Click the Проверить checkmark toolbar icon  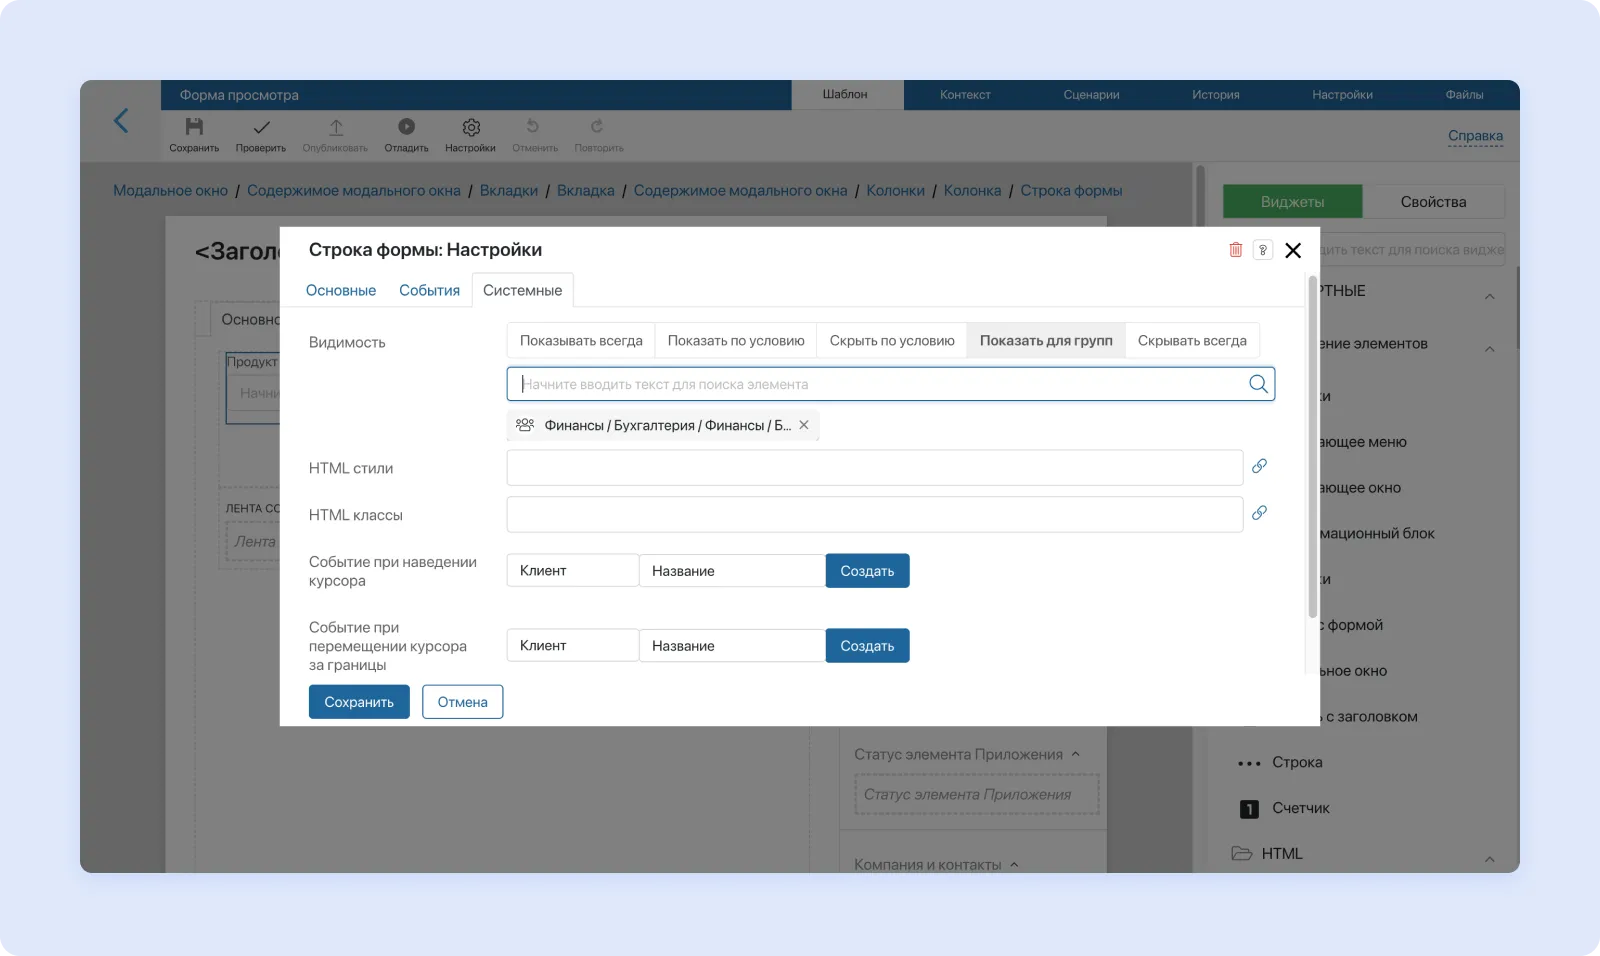(x=261, y=127)
